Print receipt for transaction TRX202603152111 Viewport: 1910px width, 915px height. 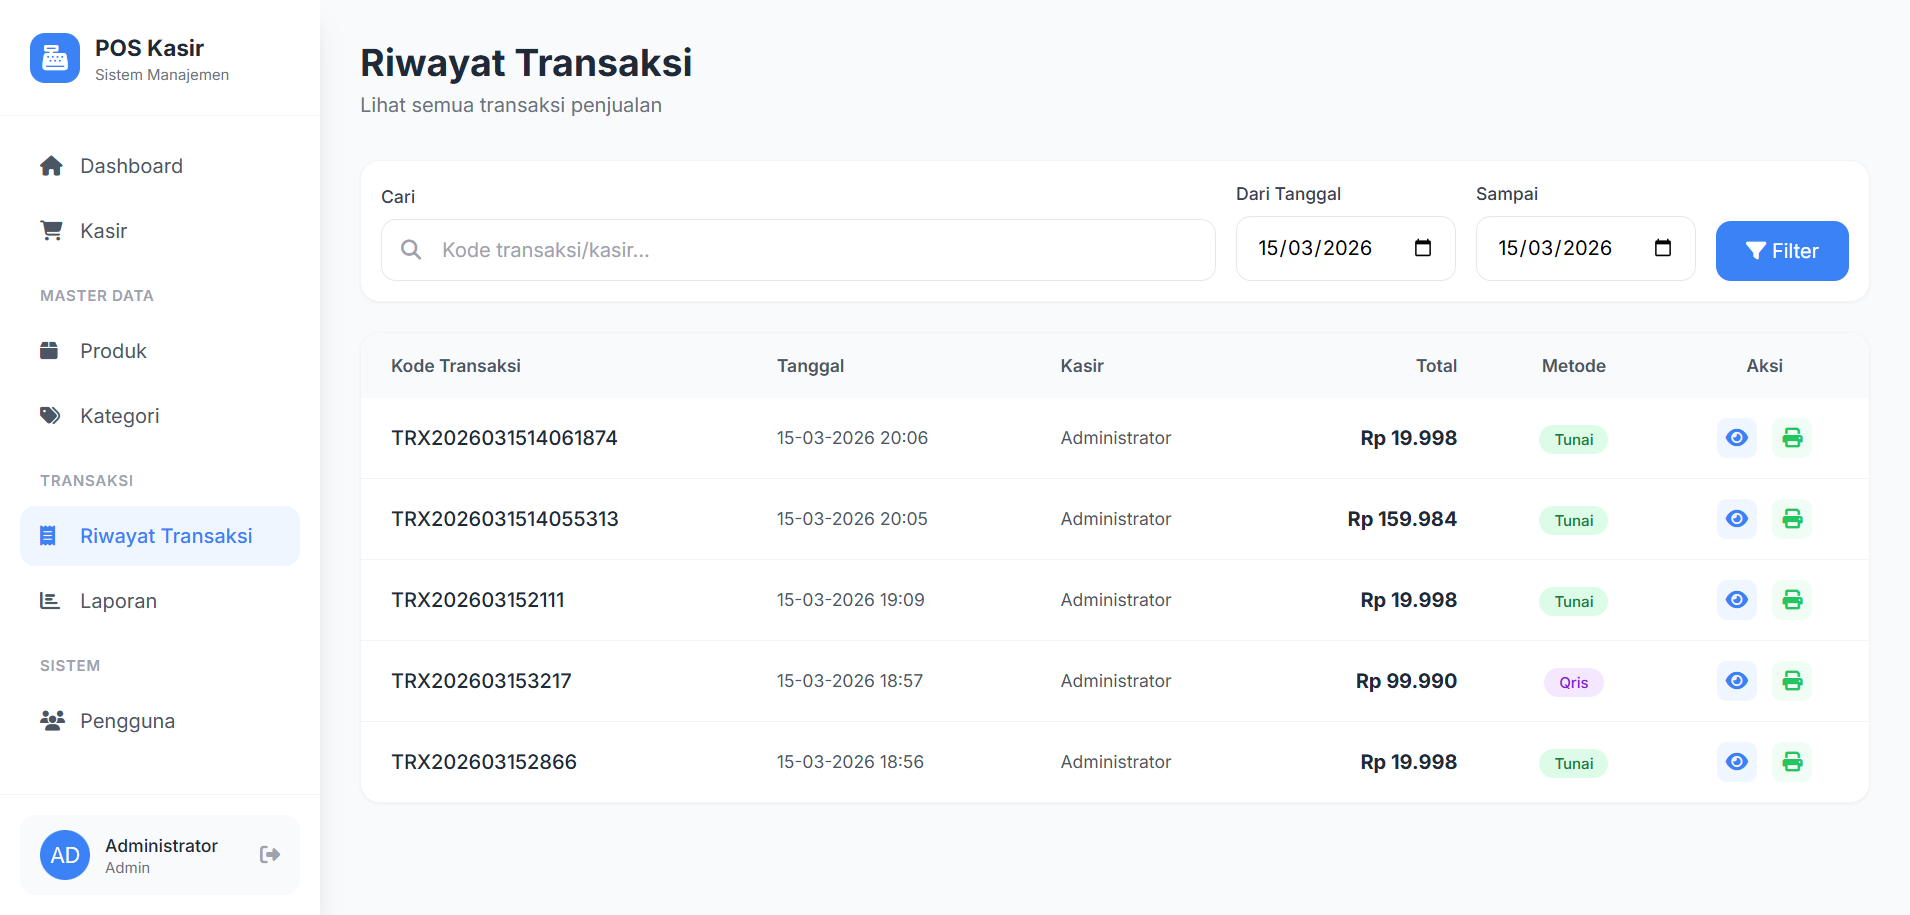click(x=1792, y=600)
